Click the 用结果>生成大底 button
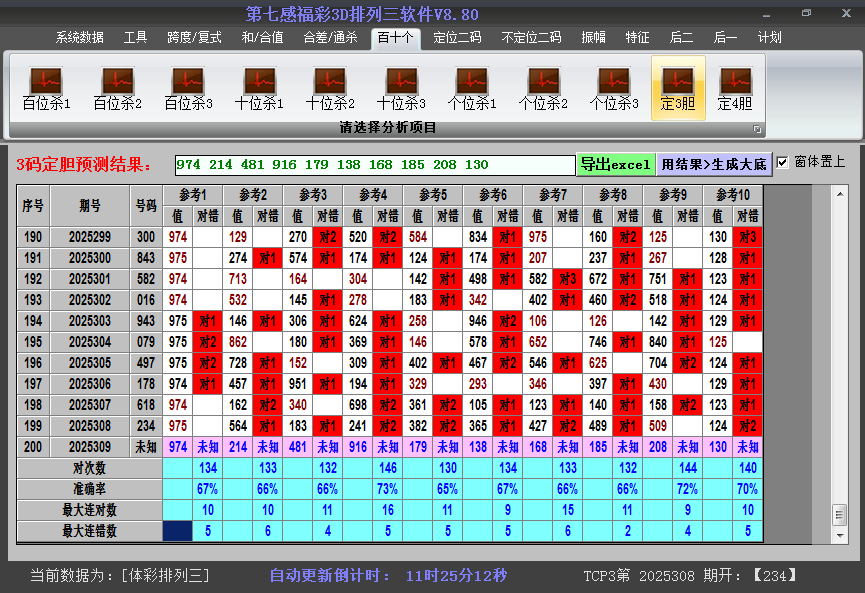The image size is (865, 593). [x=714, y=164]
